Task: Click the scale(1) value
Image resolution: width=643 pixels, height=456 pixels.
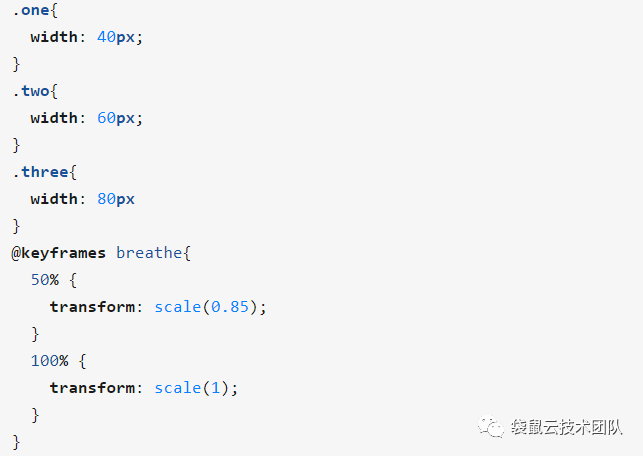Action: tap(192, 388)
